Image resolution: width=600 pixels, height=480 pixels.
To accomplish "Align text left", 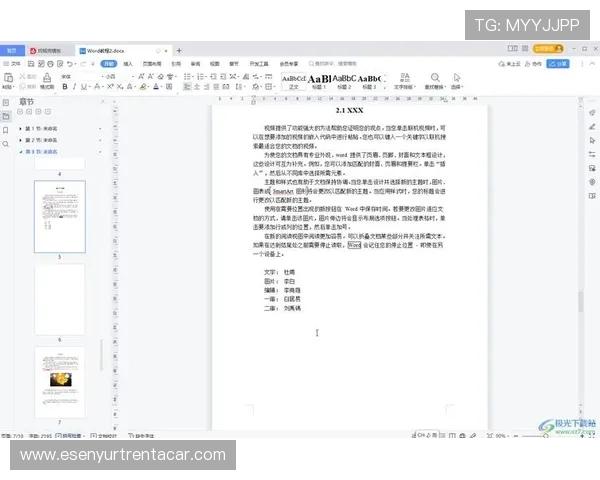I will [187, 87].
